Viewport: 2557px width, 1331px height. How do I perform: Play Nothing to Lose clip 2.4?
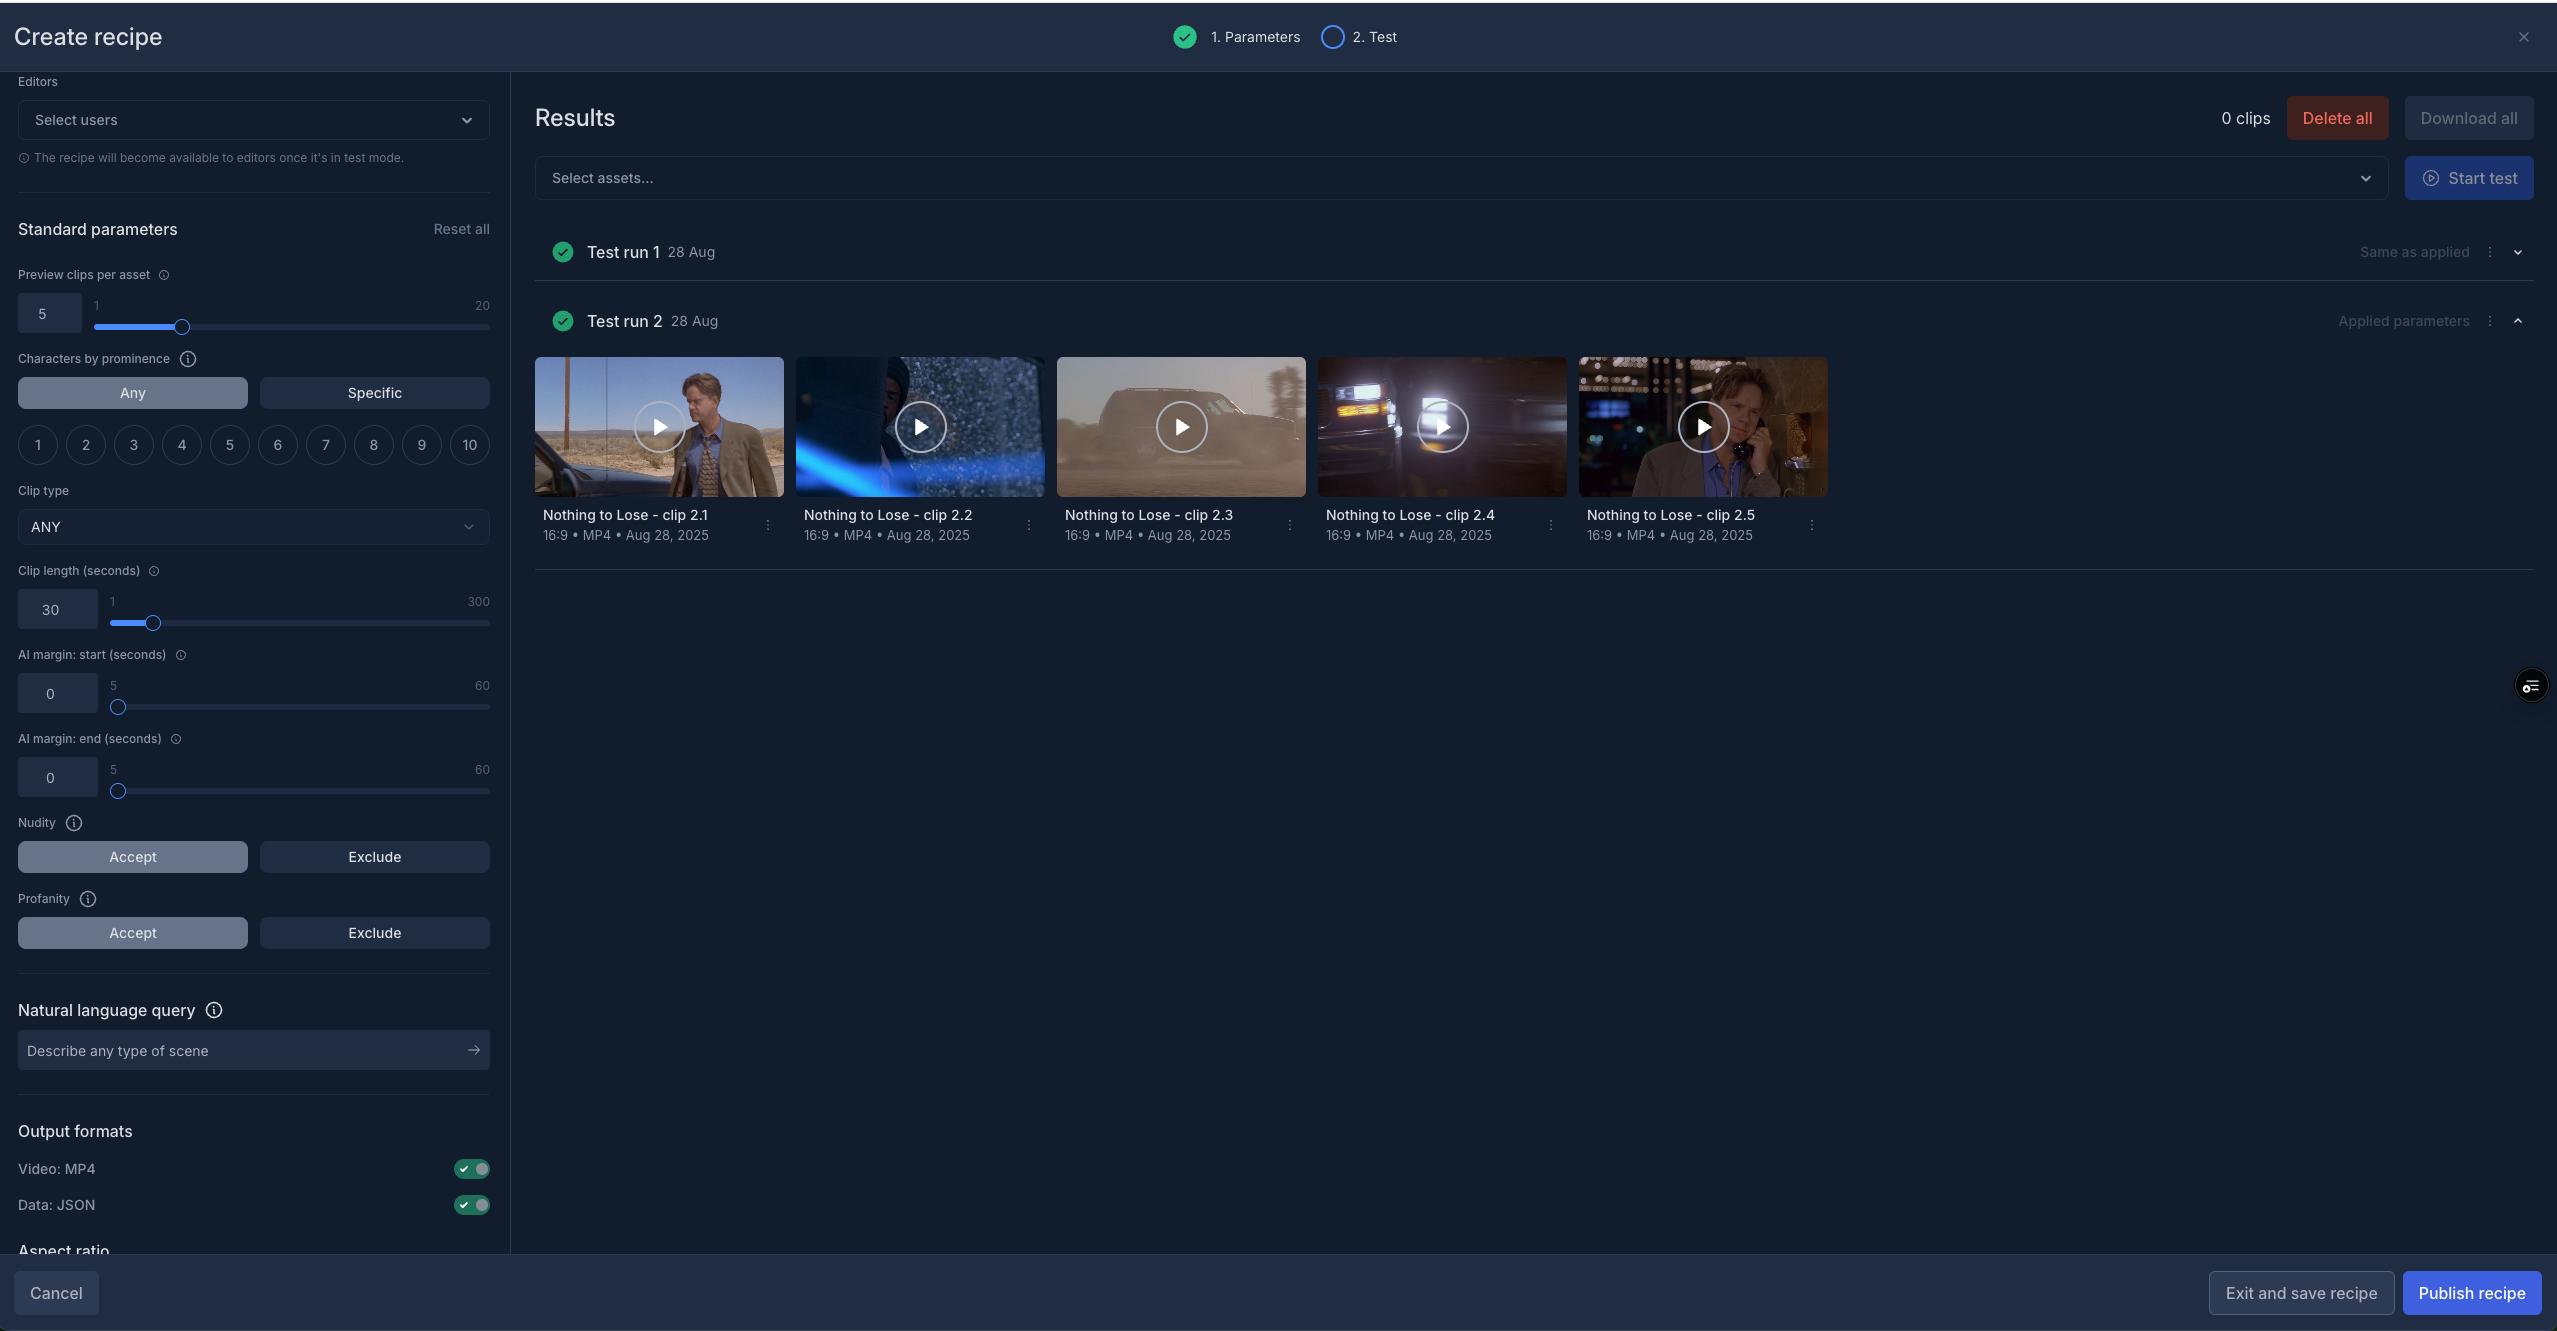tap(1442, 427)
